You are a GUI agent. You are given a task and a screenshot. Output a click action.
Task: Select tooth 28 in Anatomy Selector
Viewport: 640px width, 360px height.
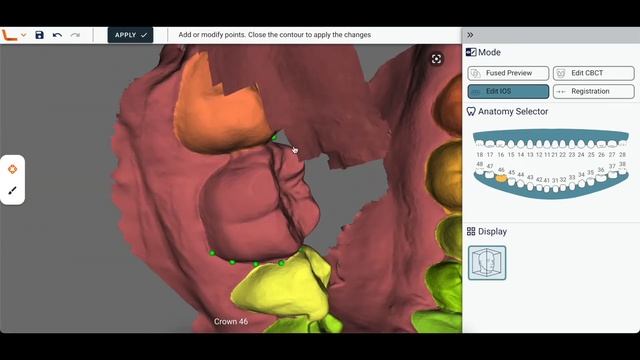tap(622, 144)
